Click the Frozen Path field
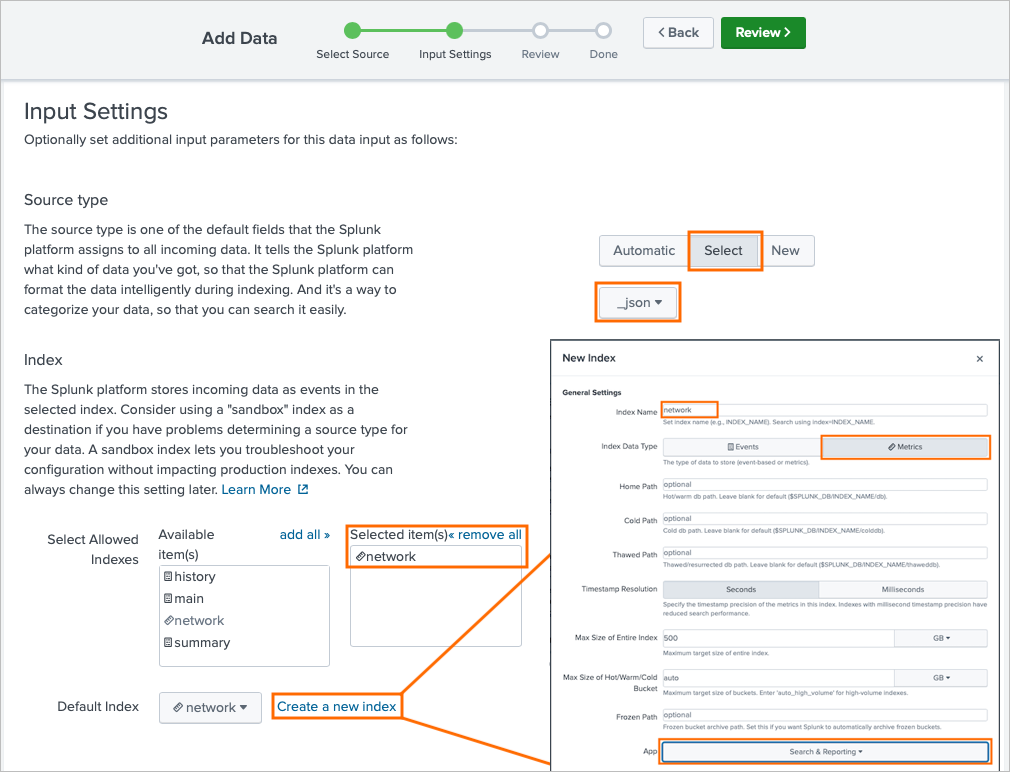Image resolution: width=1010 pixels, height=772 pixels. (x=824, y=715)
